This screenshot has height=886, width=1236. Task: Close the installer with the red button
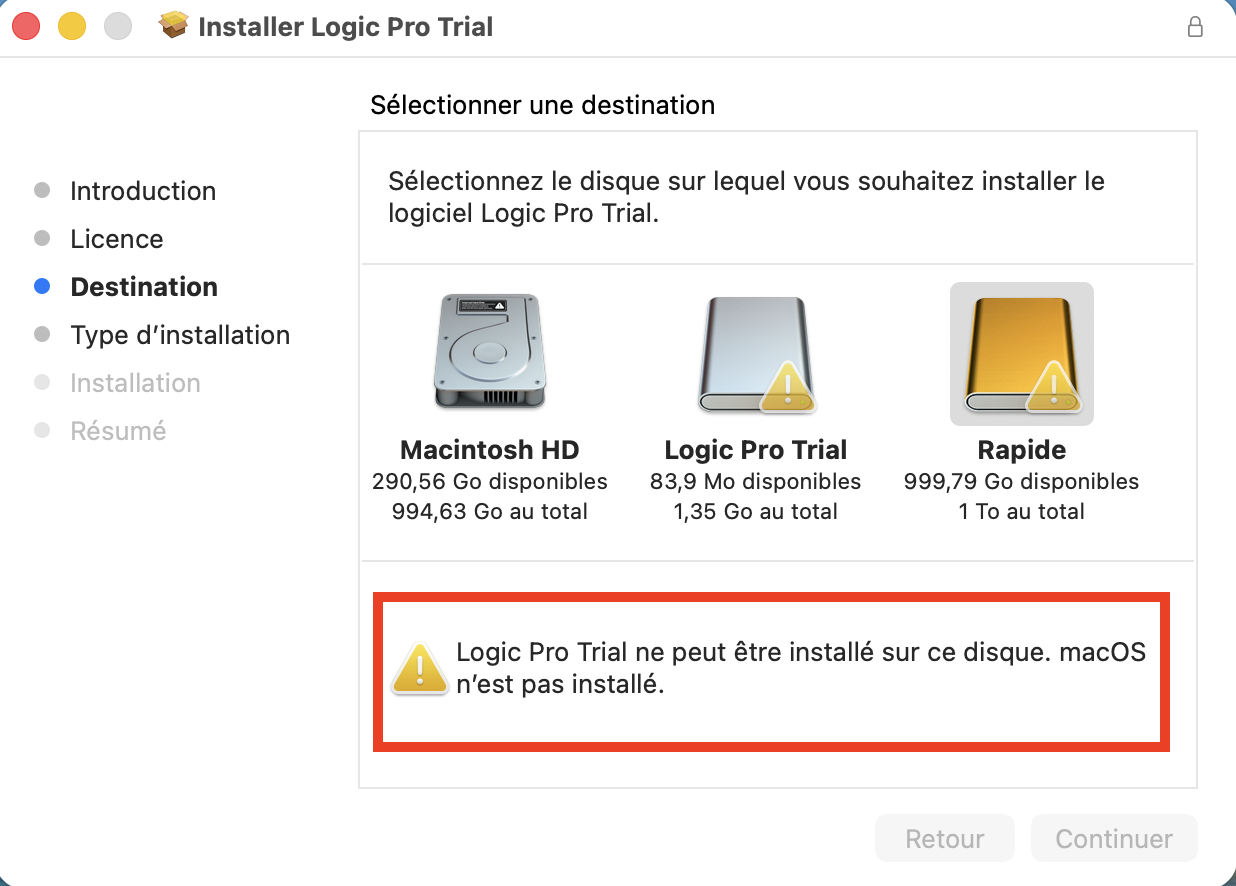(26, 27)
